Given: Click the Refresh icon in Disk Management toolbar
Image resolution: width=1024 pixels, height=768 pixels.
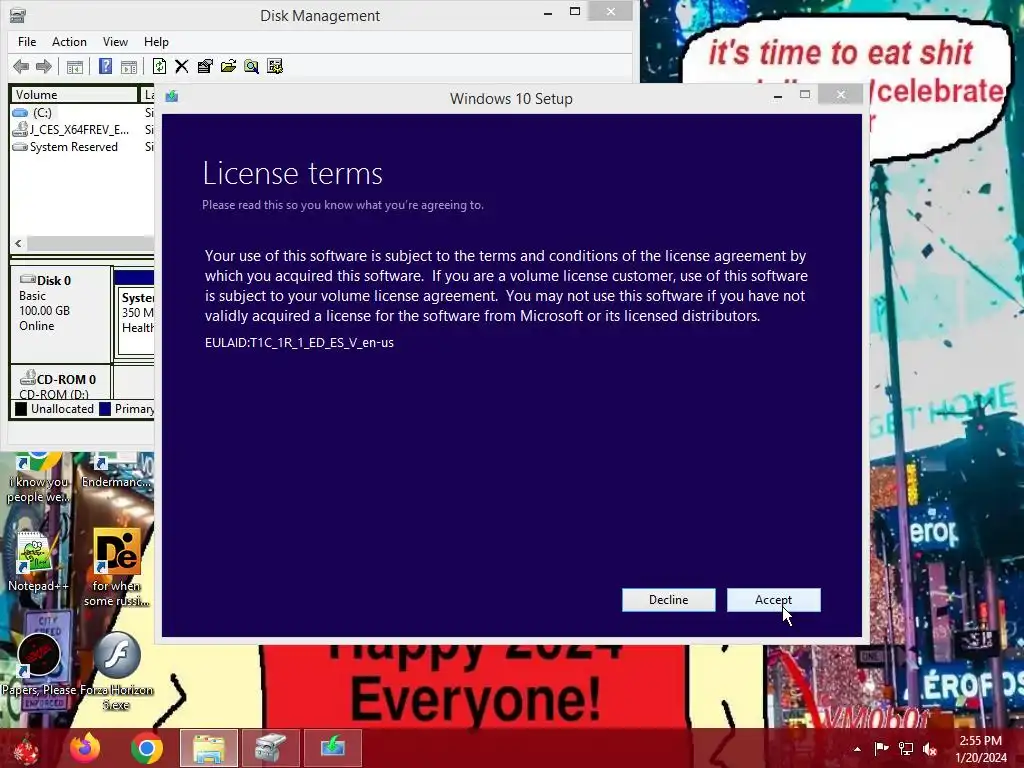Looking at the screenshot, I should (159, 66).
